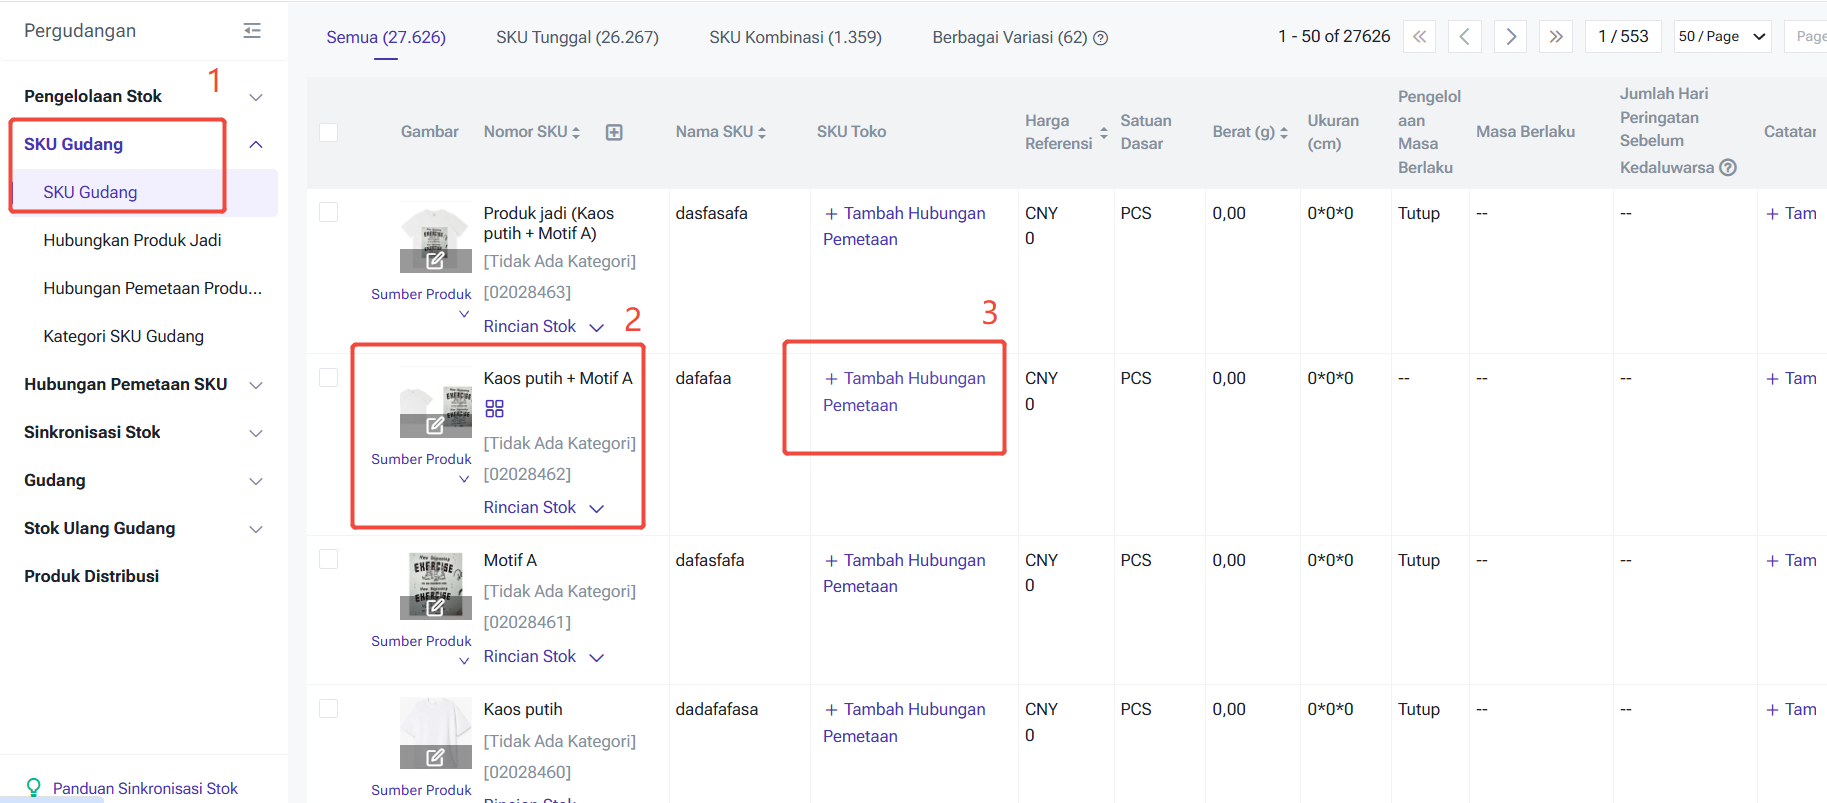Collapse the Pergudangan sidebar menu icon
This screenshot has width=1827, height=803.
[252, 31]
